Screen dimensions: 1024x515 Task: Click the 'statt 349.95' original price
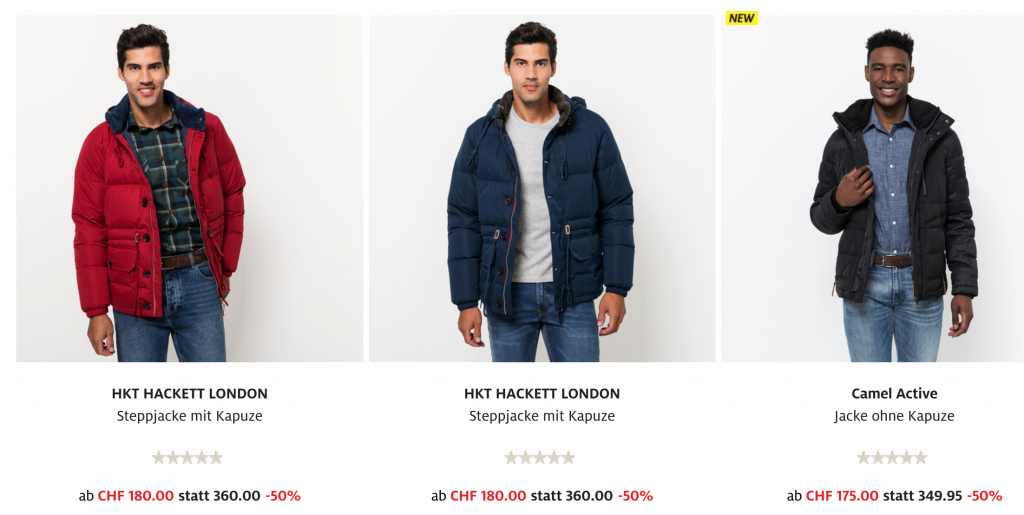coord(923,496)
